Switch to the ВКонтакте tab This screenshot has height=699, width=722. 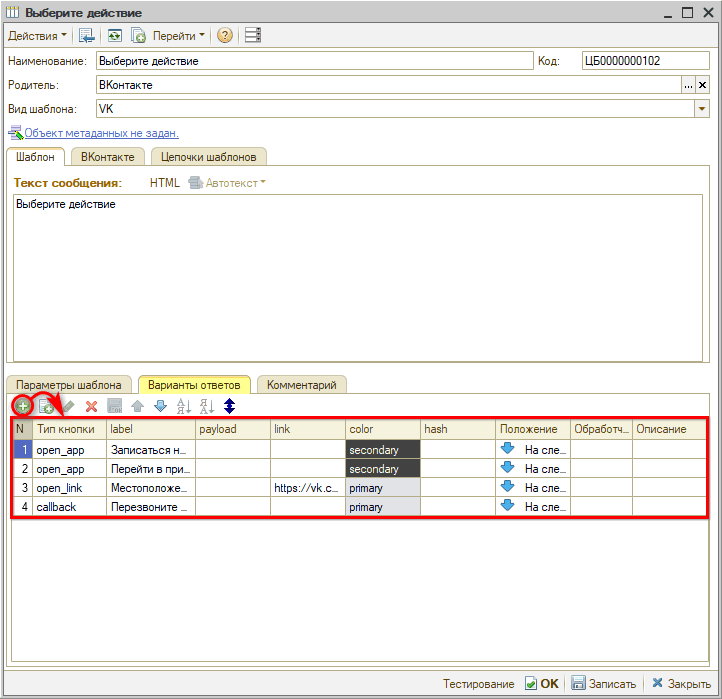(x=110, y=157)
